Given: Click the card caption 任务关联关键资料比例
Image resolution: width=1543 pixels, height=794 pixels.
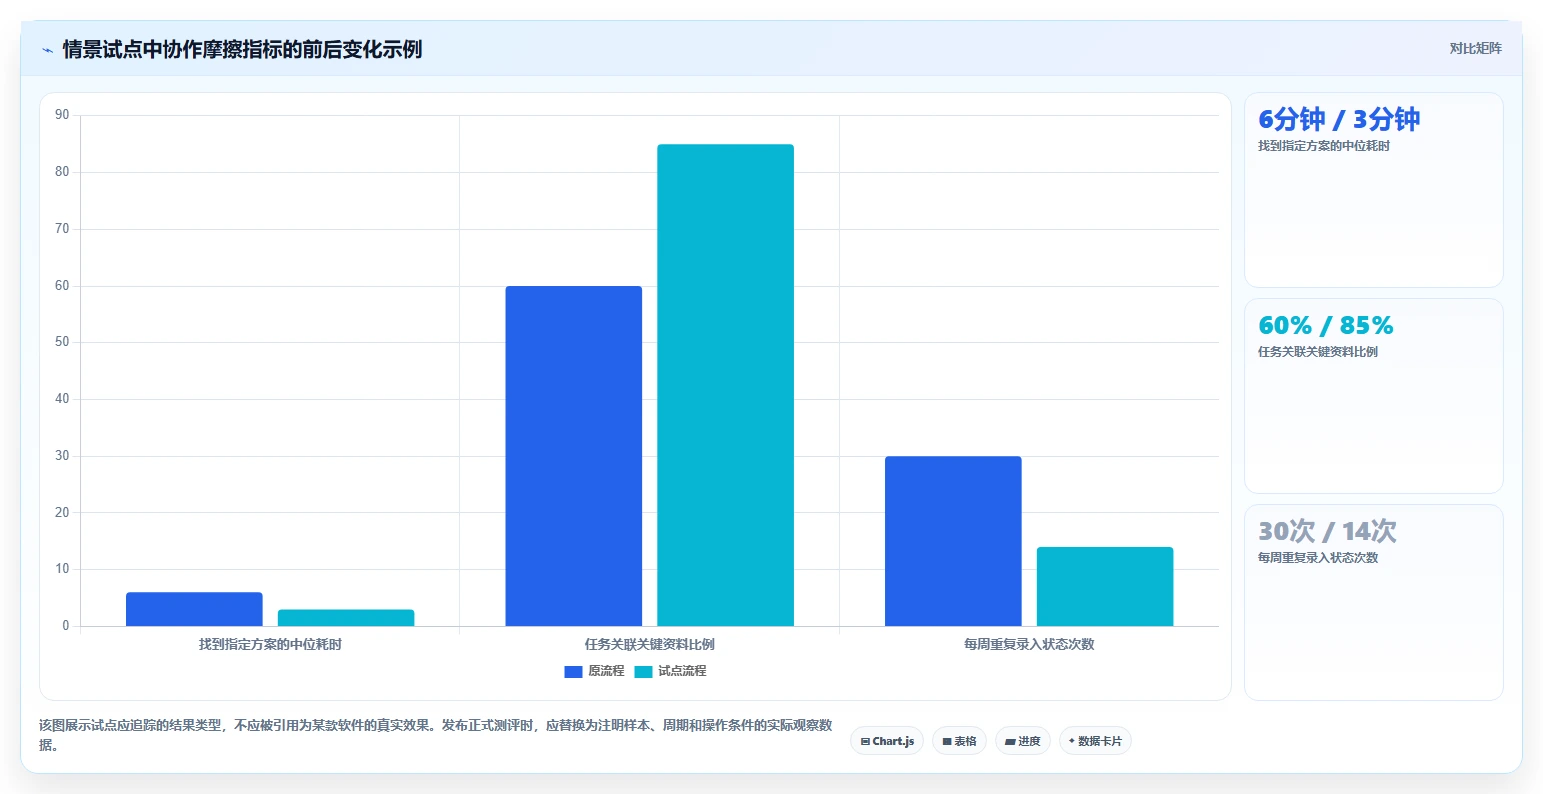Looking at the screenshot, I should click(x=1318, y=352).
